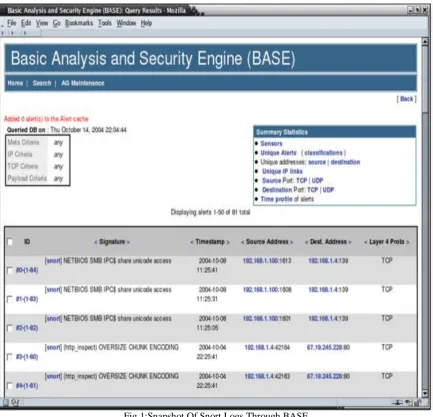Open the Window menu

click(x=126, y=23)
